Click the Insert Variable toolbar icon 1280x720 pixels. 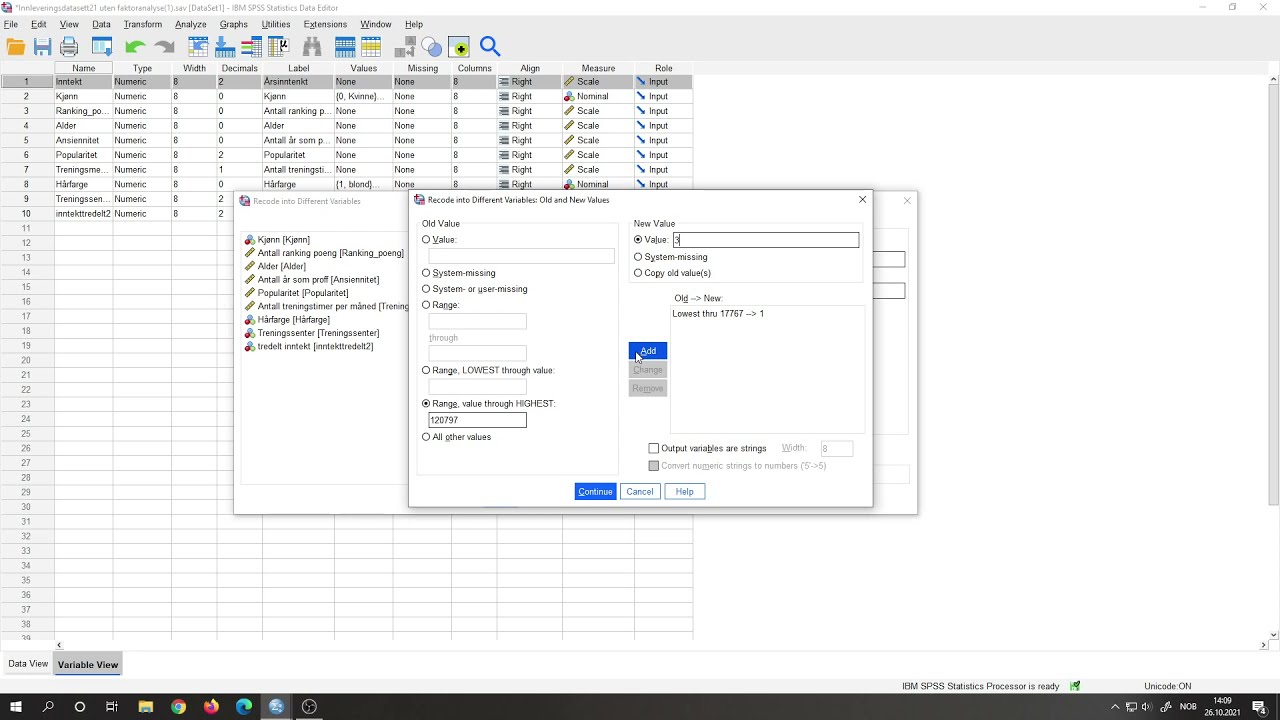point(371,47)
